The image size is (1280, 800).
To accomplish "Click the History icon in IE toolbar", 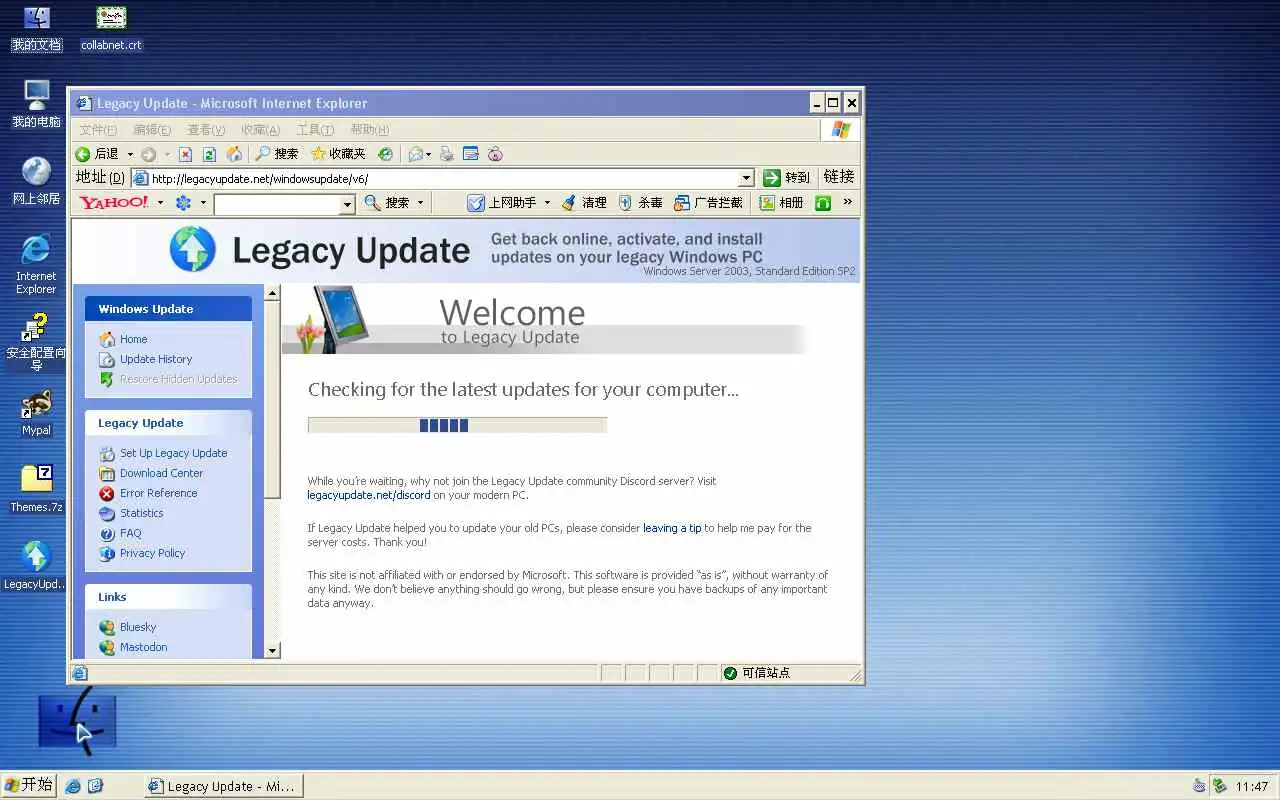I will point(385,154).
